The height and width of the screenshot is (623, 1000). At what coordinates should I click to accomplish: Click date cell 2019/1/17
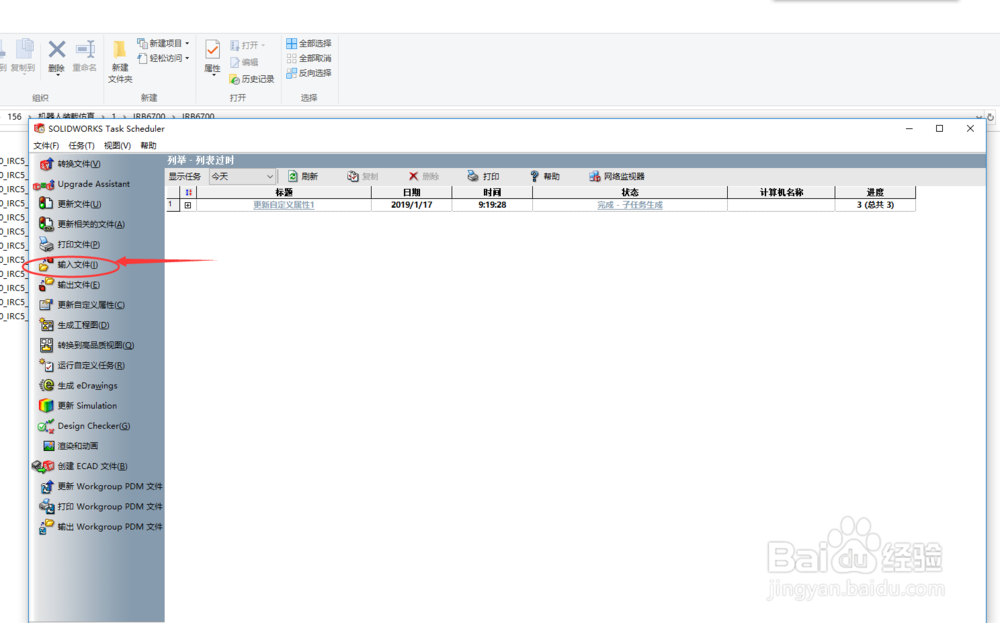pyautogui.click(x=411, y=205)
